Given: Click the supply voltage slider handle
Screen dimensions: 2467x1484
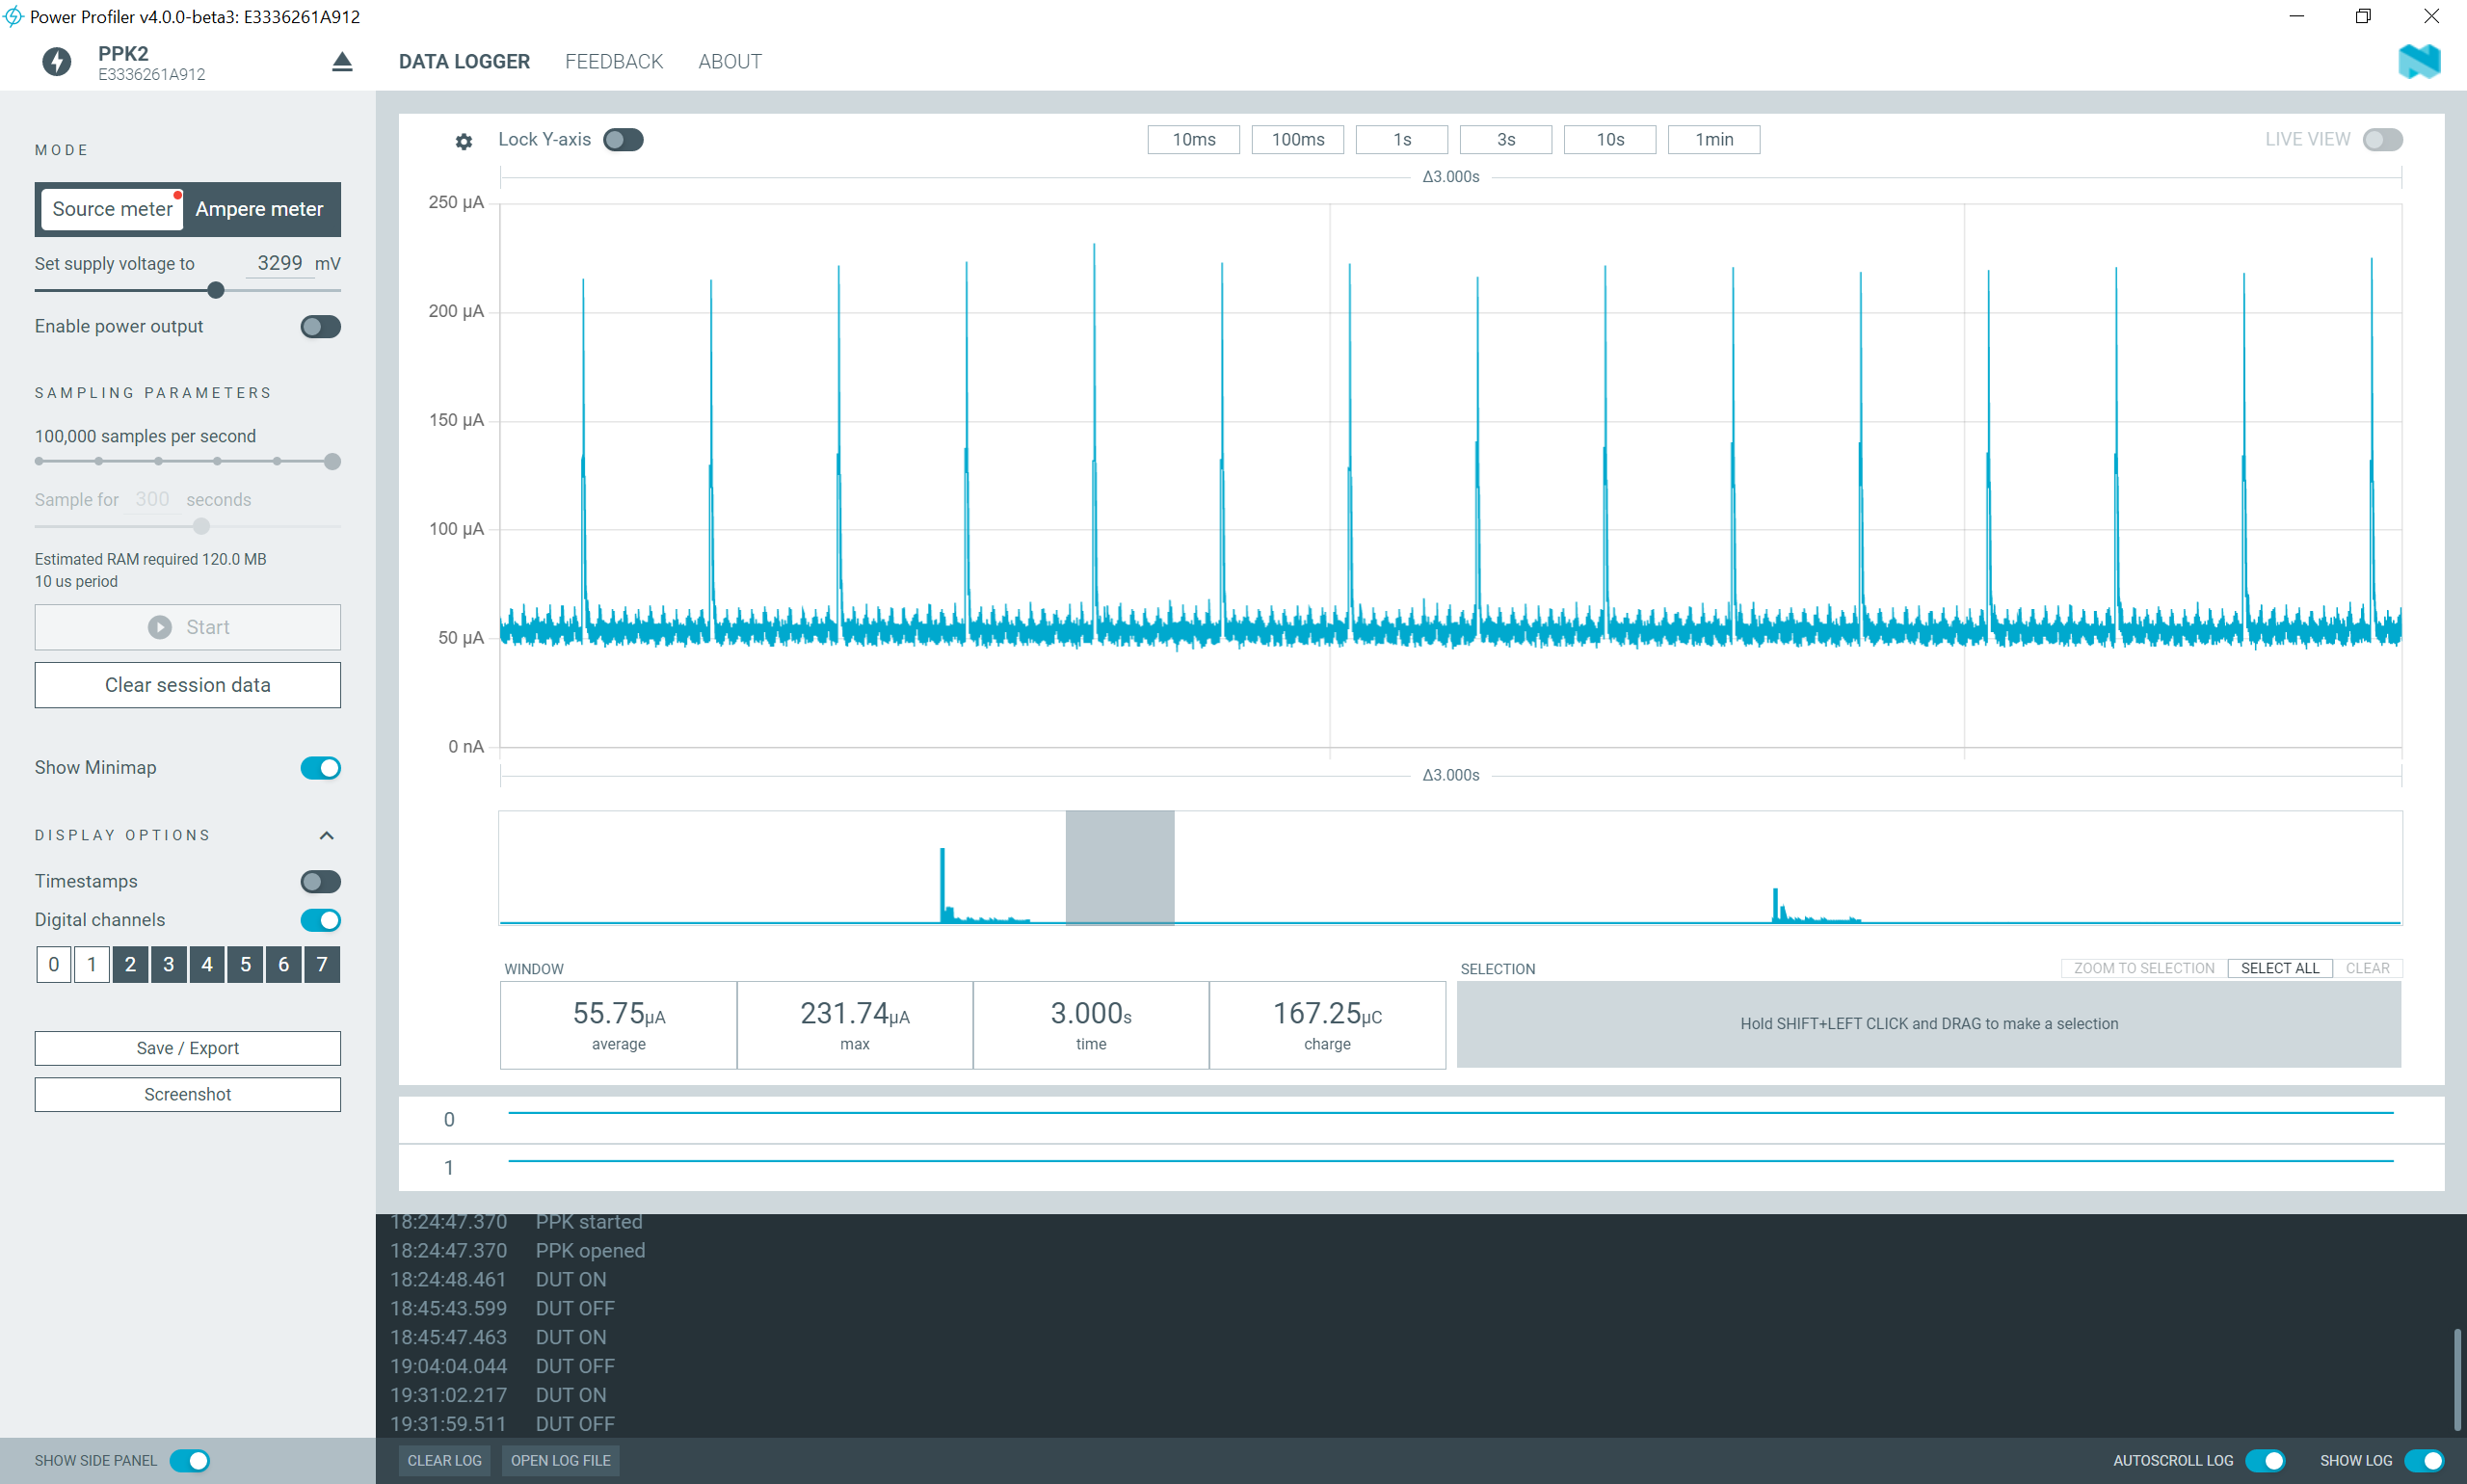Looking at the screenshot, I should pyautogui.click(x=216, y=290).
